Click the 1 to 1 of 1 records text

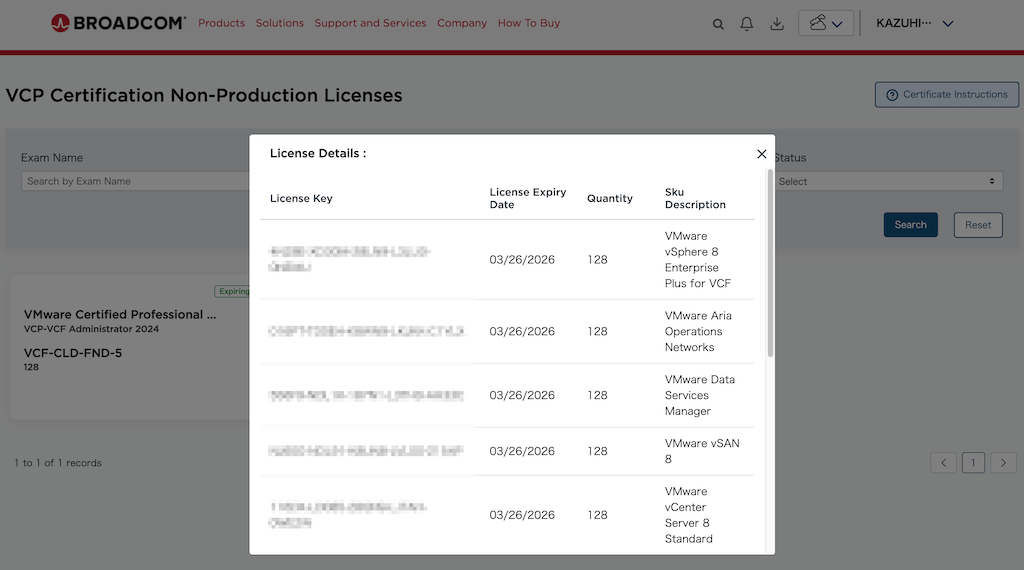point(58,463)
